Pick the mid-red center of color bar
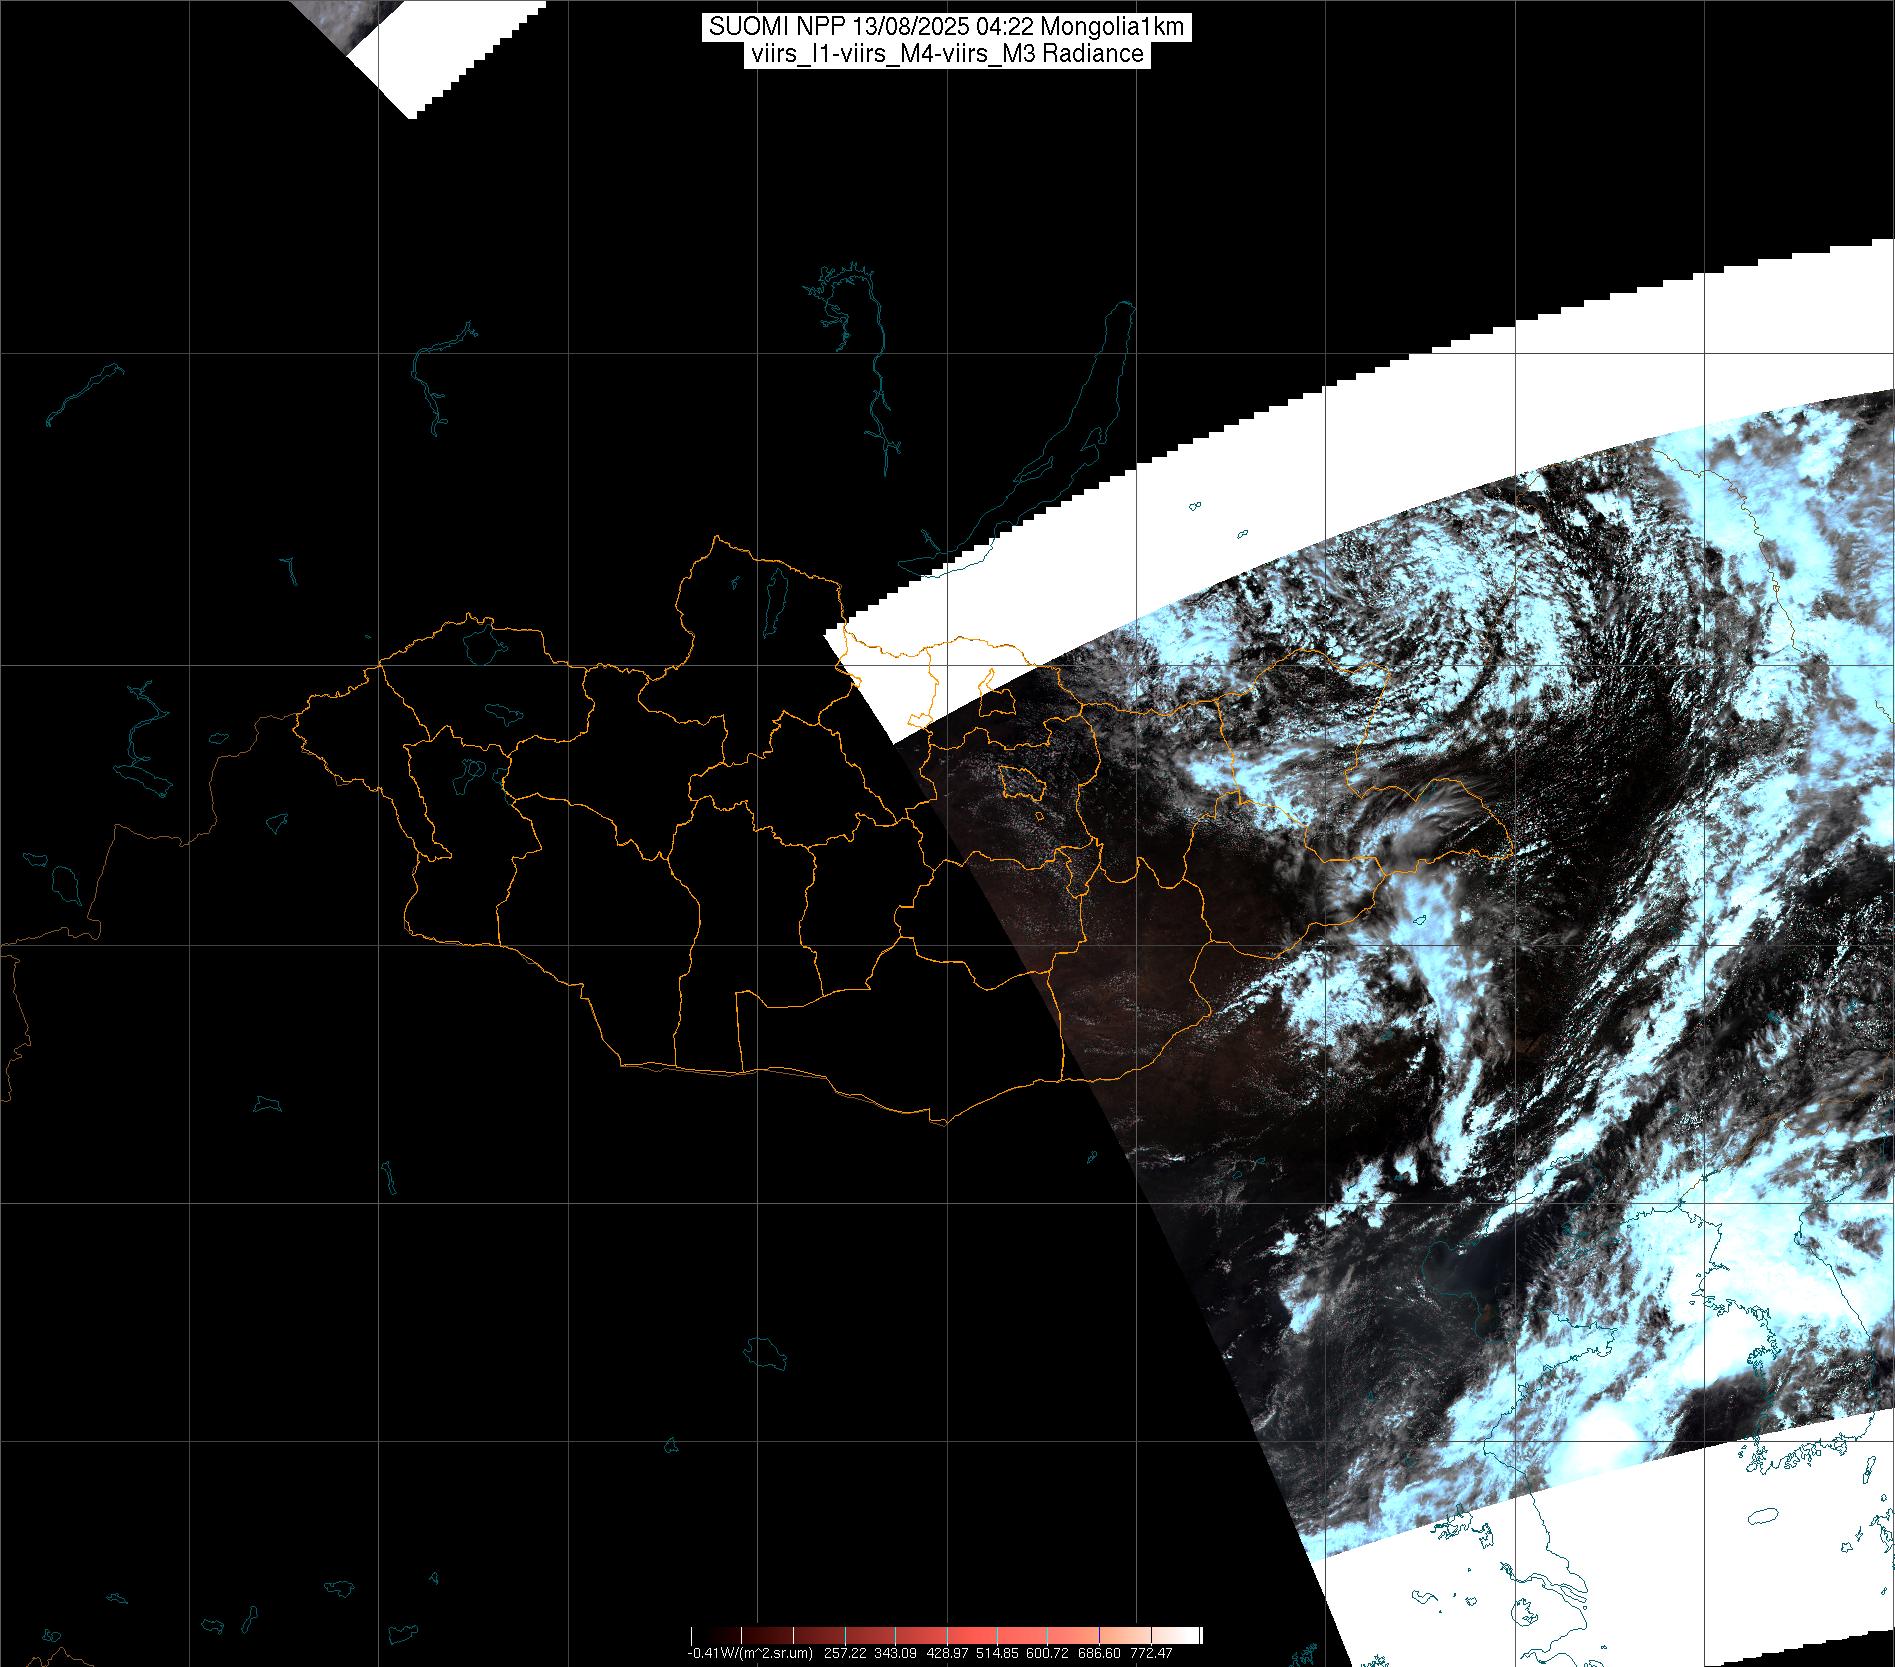1895x1667 pixels. coord(946,1636)
